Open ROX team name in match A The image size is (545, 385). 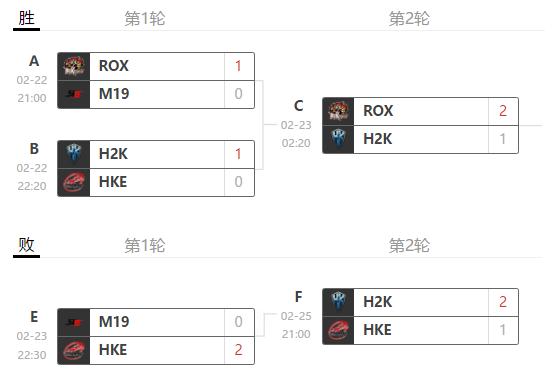coord(114,66)
